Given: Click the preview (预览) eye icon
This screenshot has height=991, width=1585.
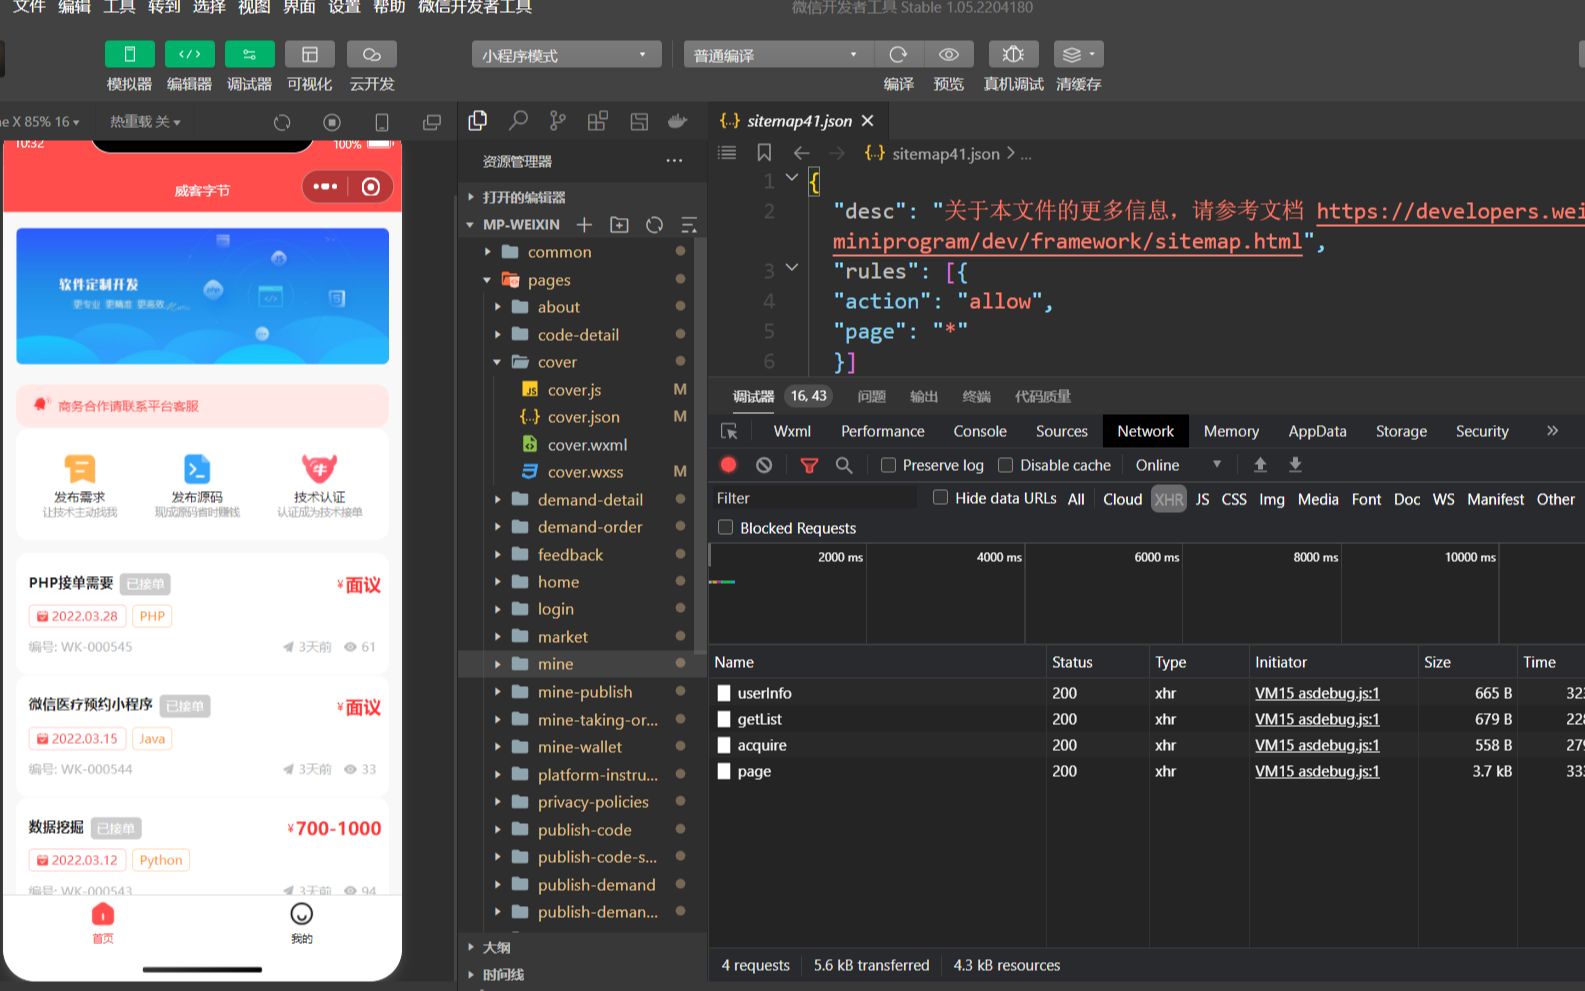Looking at the screenshot, I should coord(948,54).
